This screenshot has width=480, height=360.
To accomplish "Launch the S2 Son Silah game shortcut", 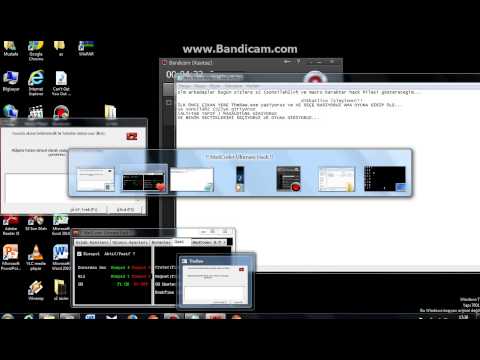I will (36, 224).
